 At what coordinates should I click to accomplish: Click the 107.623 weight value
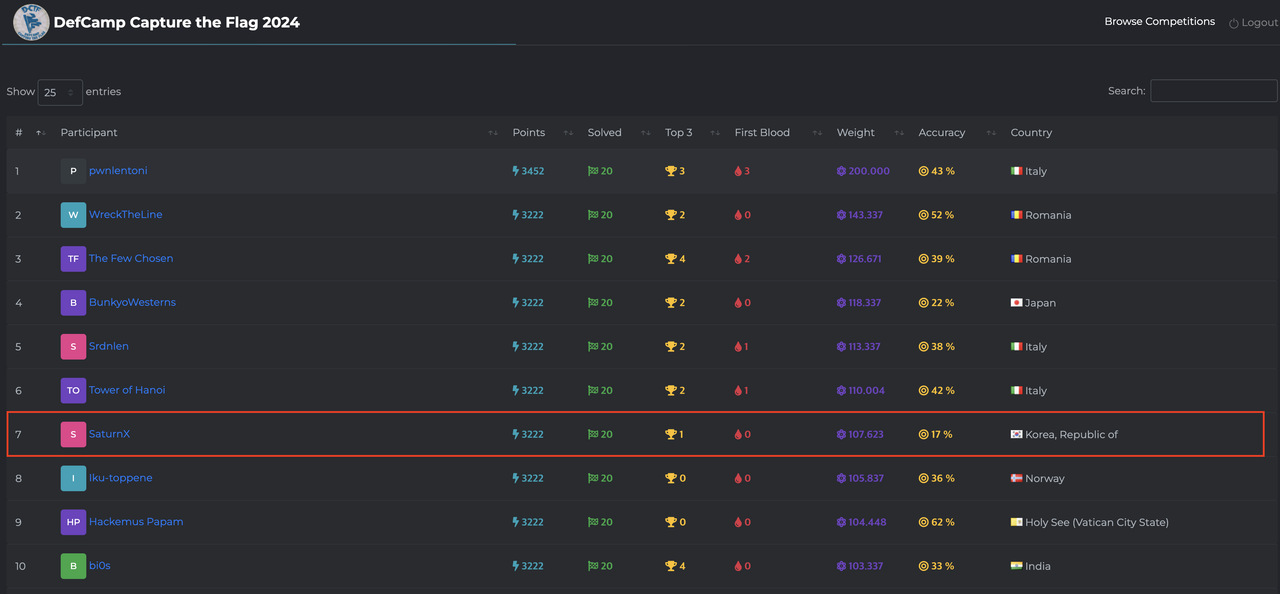pos(866,435)
